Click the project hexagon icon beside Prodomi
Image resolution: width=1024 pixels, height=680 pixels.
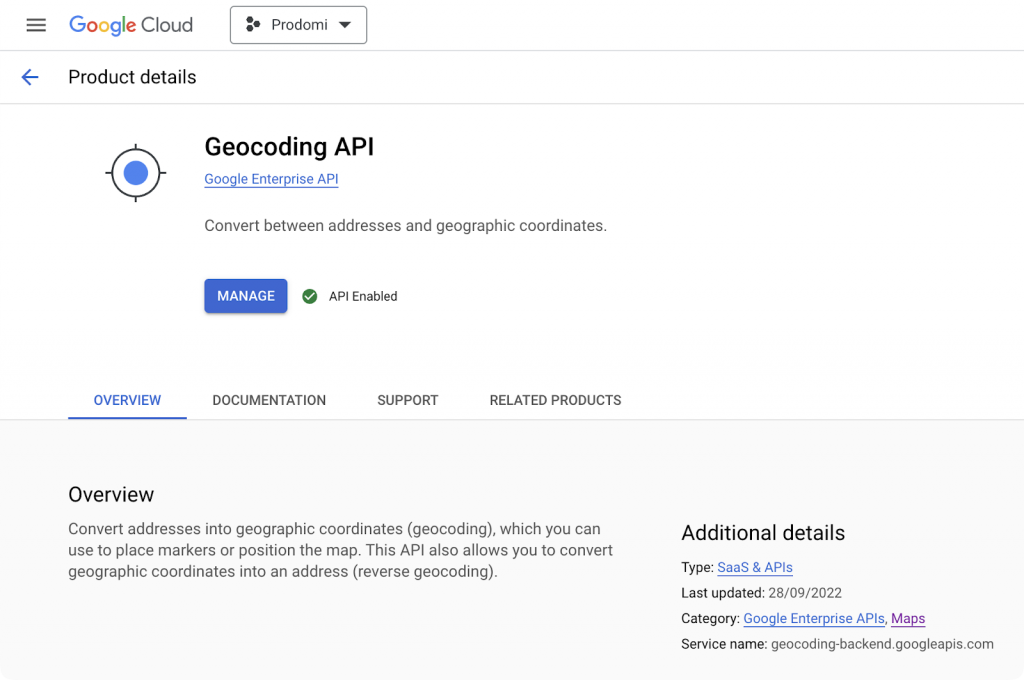tap(253, 25)
